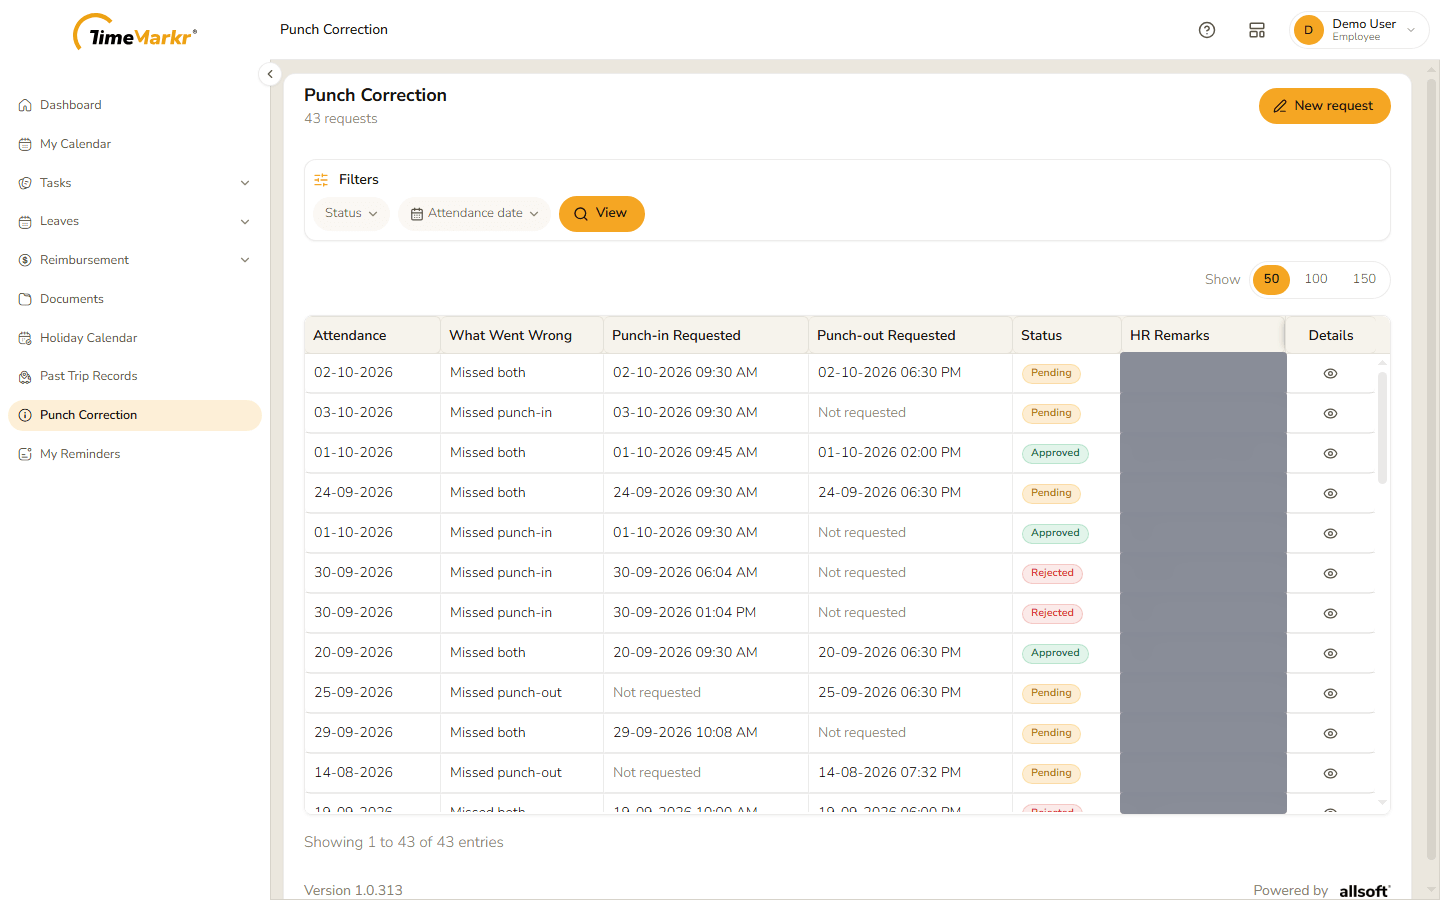Click the My Reminders icon
1440x900 pixels.
pyautogui.click(x=25, y=454)
